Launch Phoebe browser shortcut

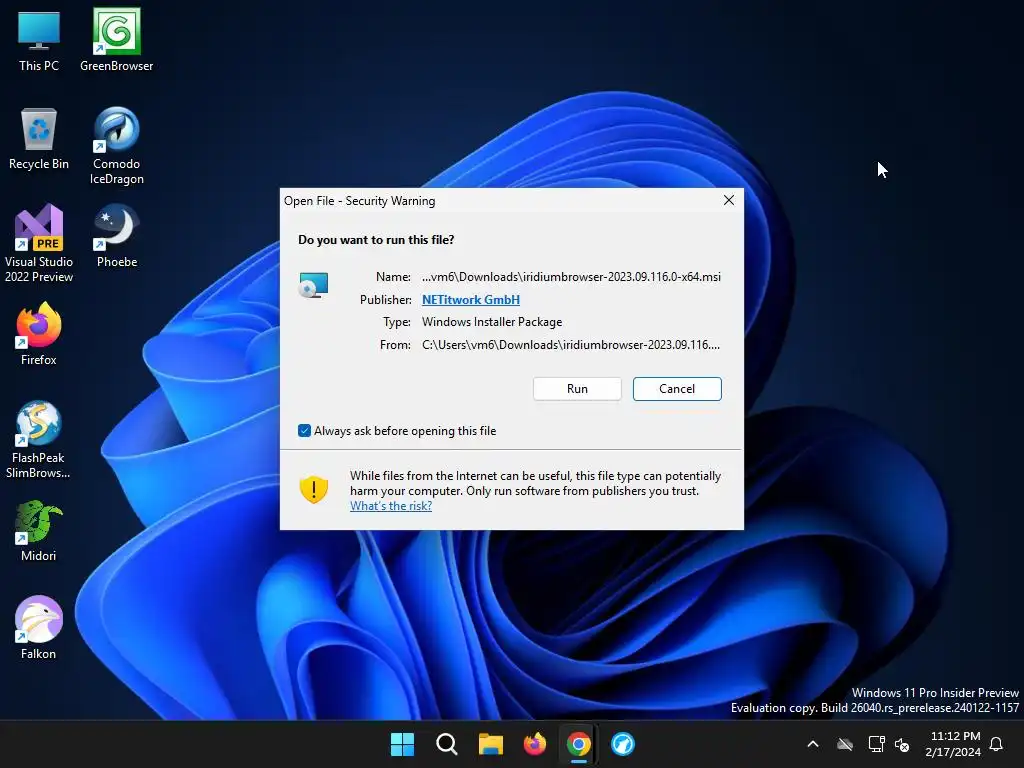click(x=116, y=236)
